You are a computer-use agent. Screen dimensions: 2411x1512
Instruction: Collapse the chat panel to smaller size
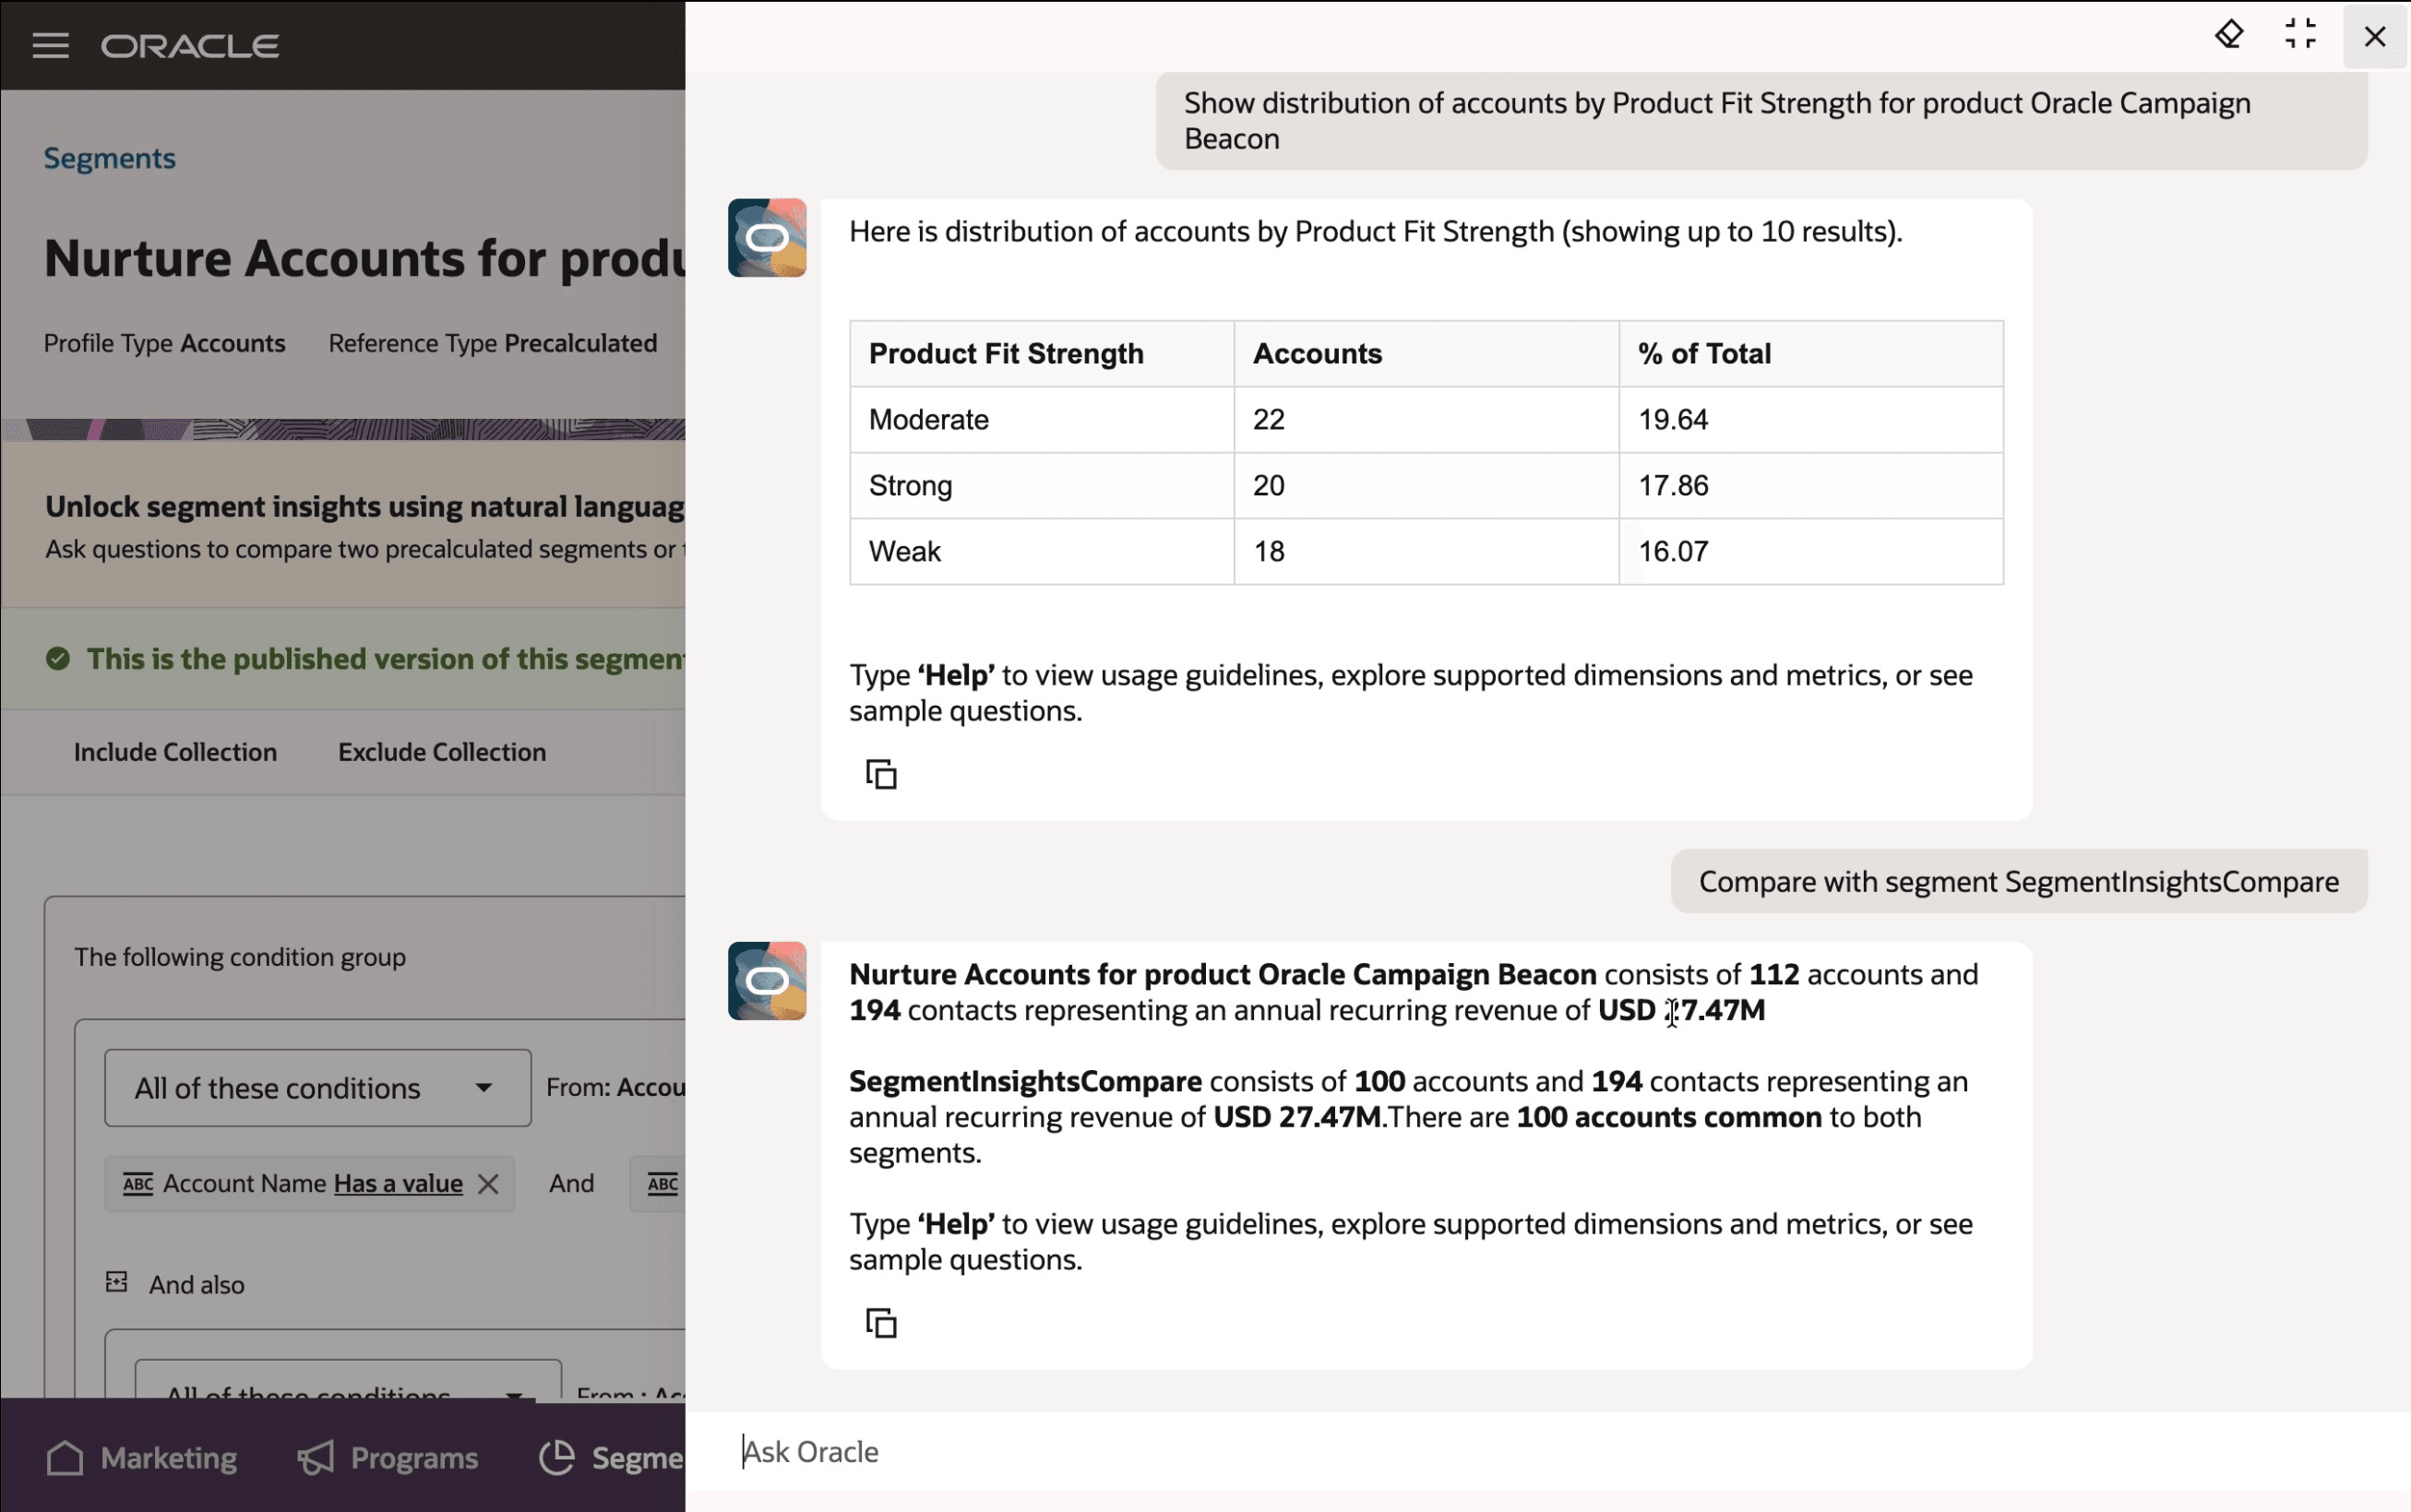tap(2301, 35)
